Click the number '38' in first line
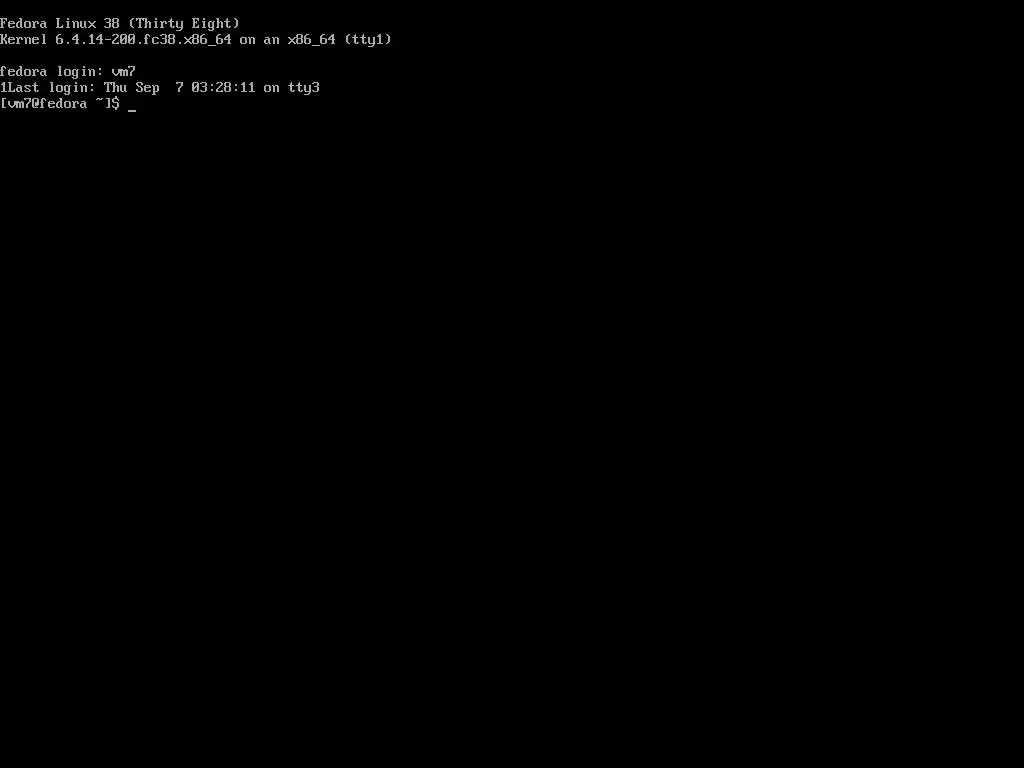 (112, 24)
